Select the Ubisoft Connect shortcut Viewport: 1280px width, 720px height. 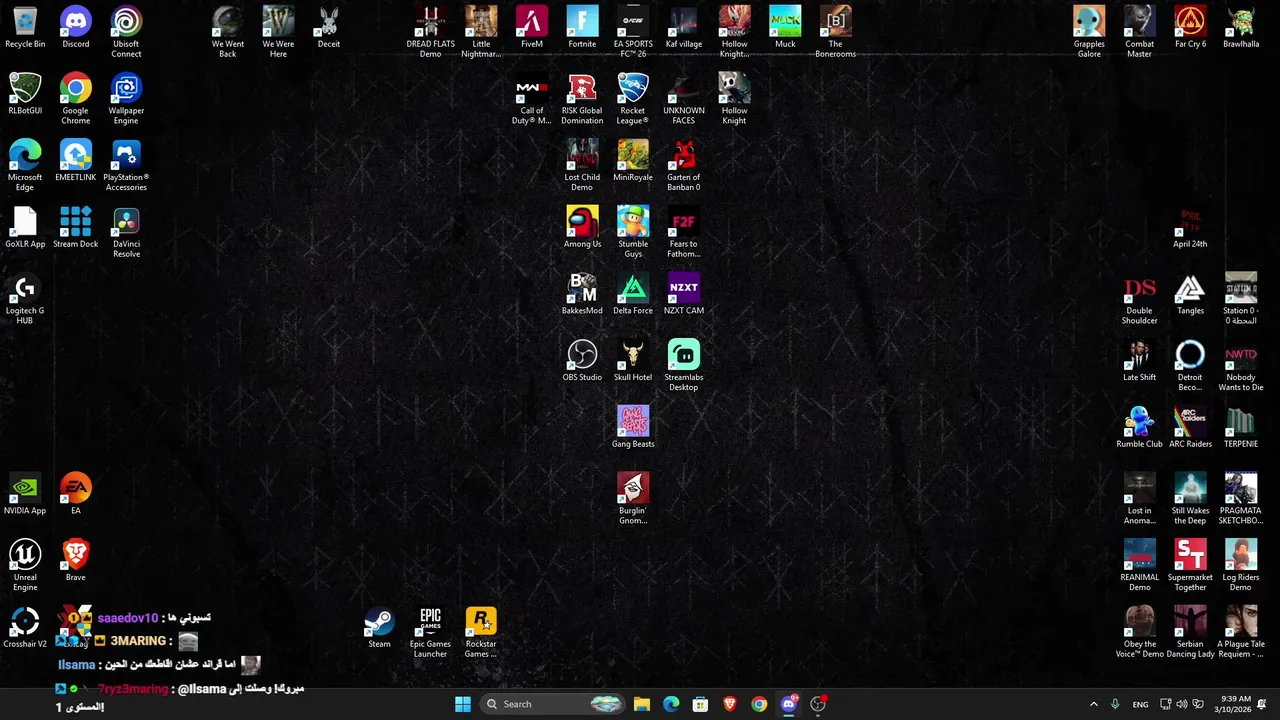[x=126, y=32]
